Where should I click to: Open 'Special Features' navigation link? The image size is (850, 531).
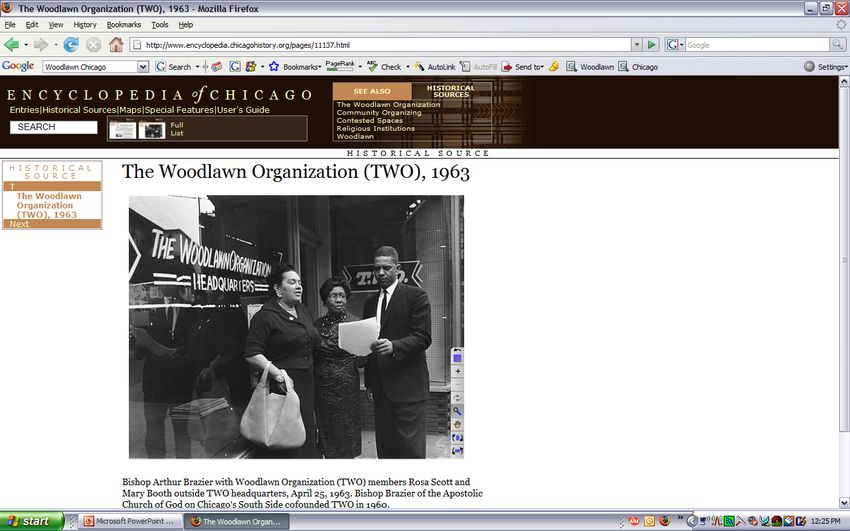[179, 109]
